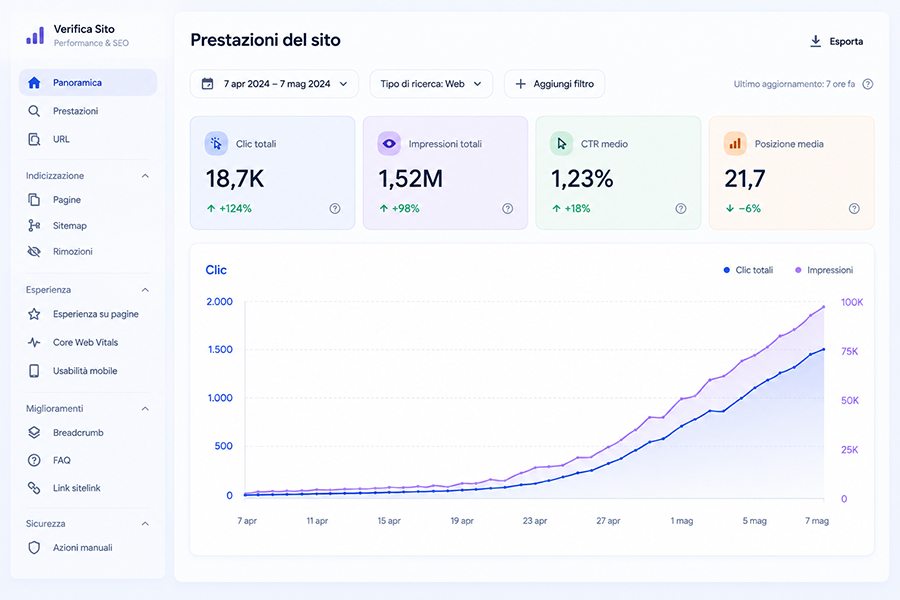Image resolution: width=900 pixels, height=600 pixels.
Task: Toggle Impressioni series in chart legend
Action: click(x=824, y=270)
